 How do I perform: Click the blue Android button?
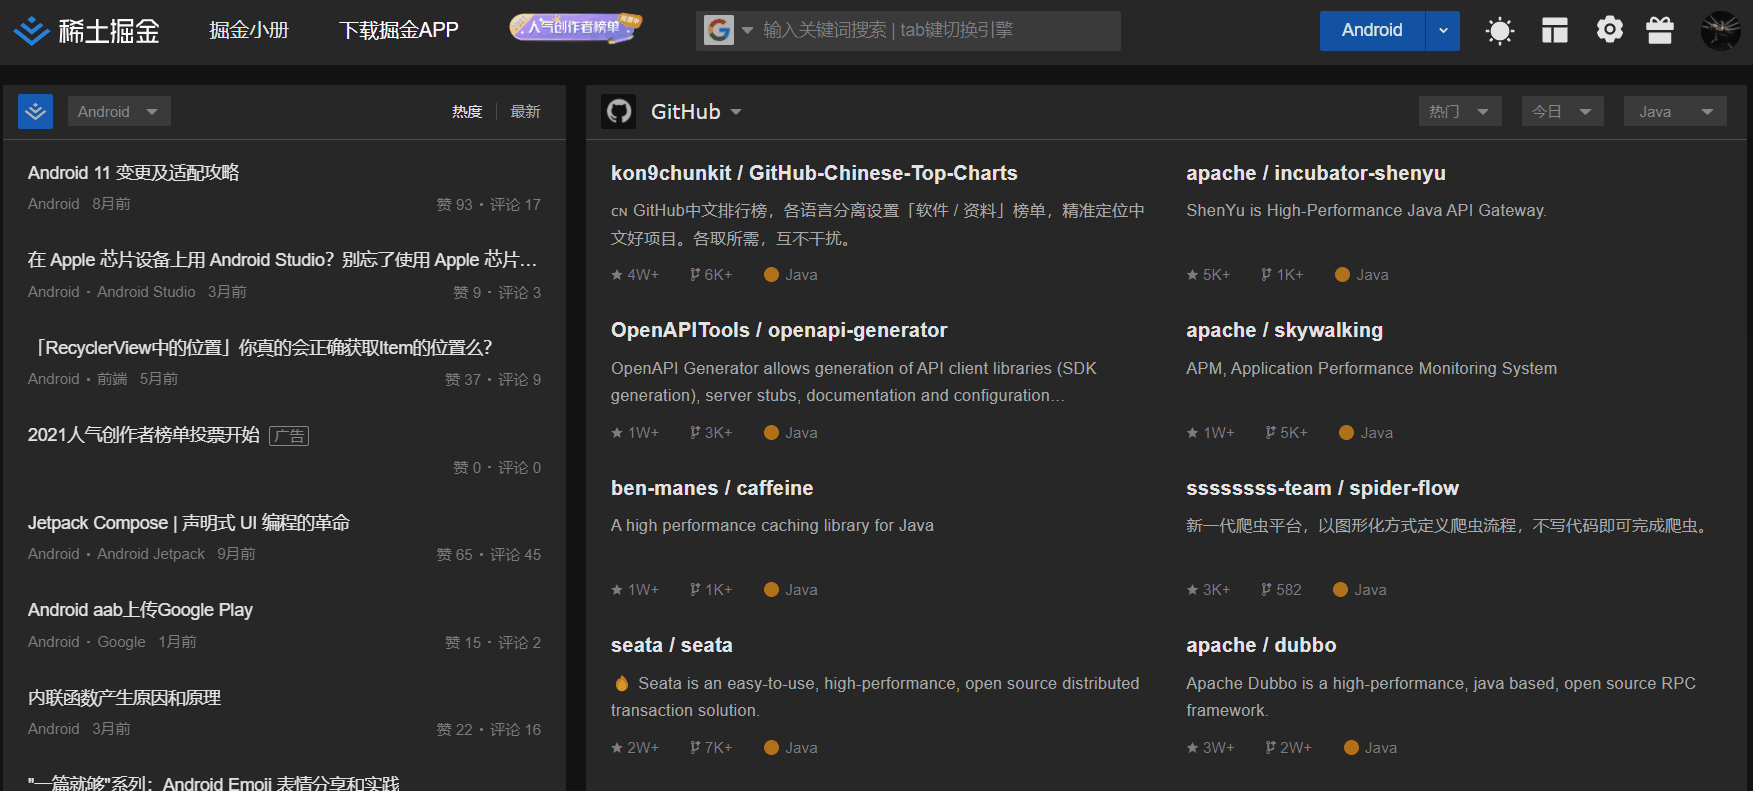1372,31
